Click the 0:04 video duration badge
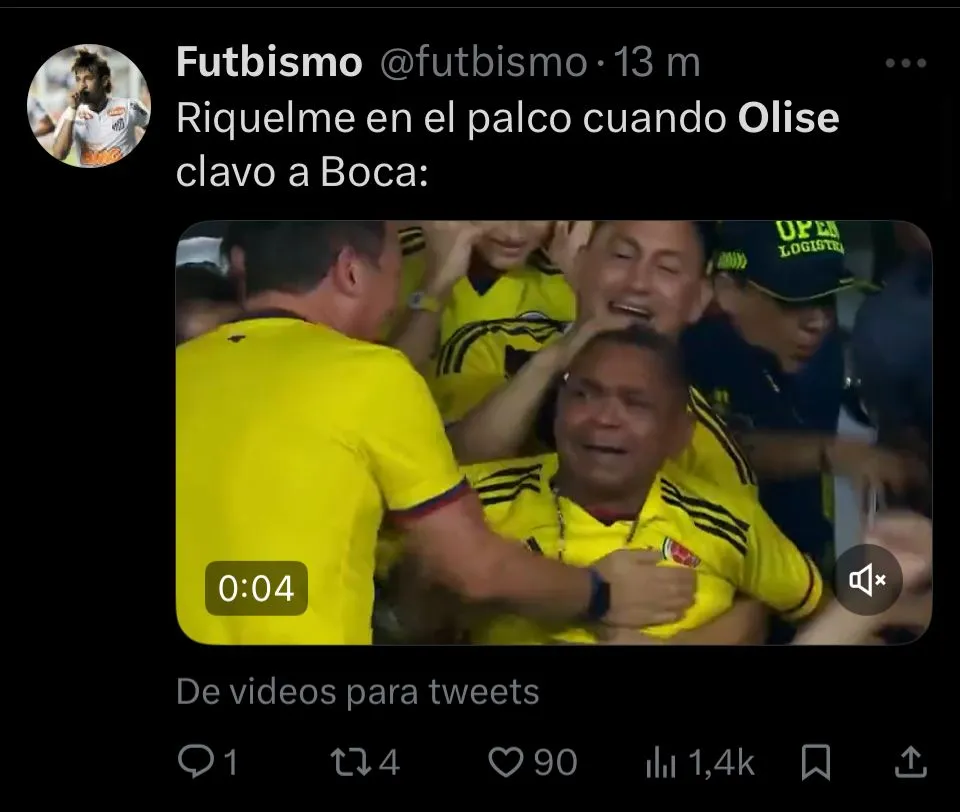The height and width of the screenshot is (812, 960). [x=256, y=588]
